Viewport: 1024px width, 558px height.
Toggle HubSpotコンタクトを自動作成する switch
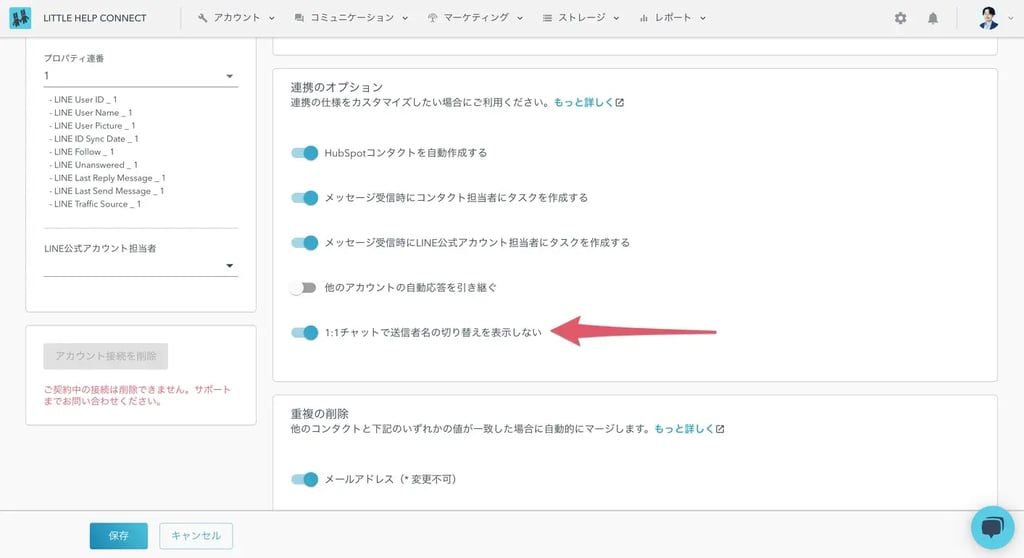[x=304, y=153]
